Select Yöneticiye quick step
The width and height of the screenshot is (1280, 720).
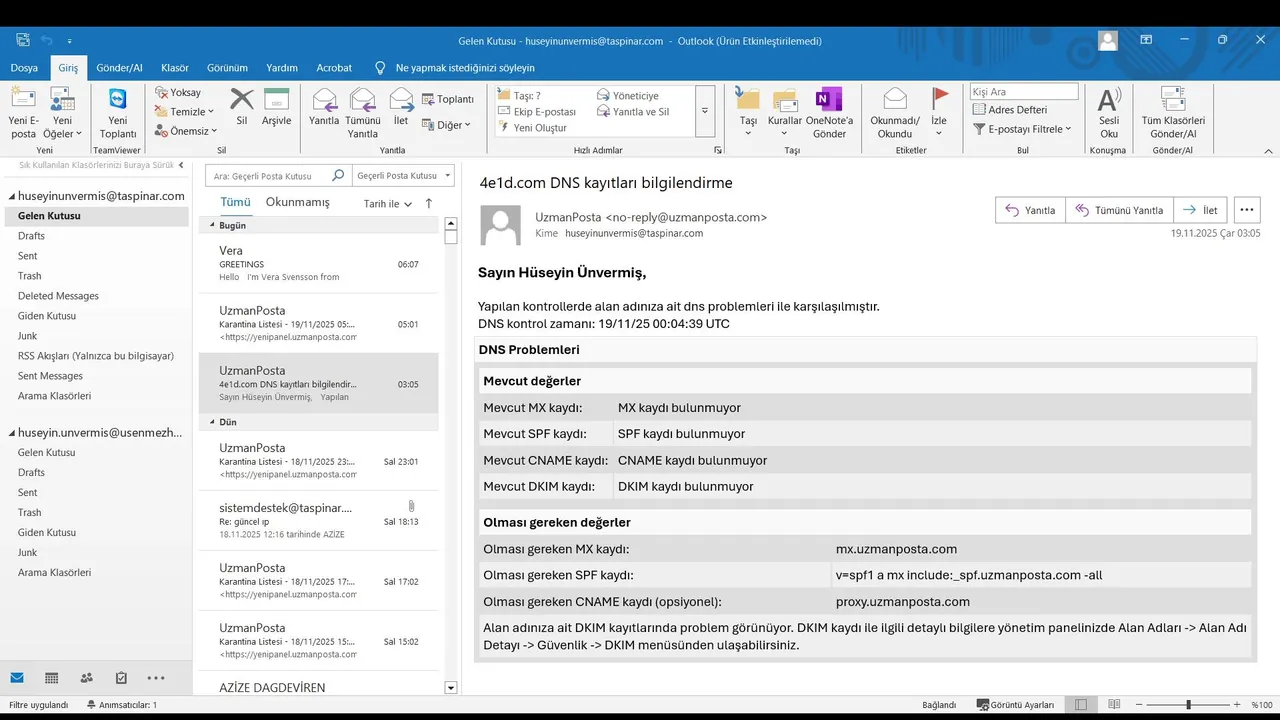(628, 96)
